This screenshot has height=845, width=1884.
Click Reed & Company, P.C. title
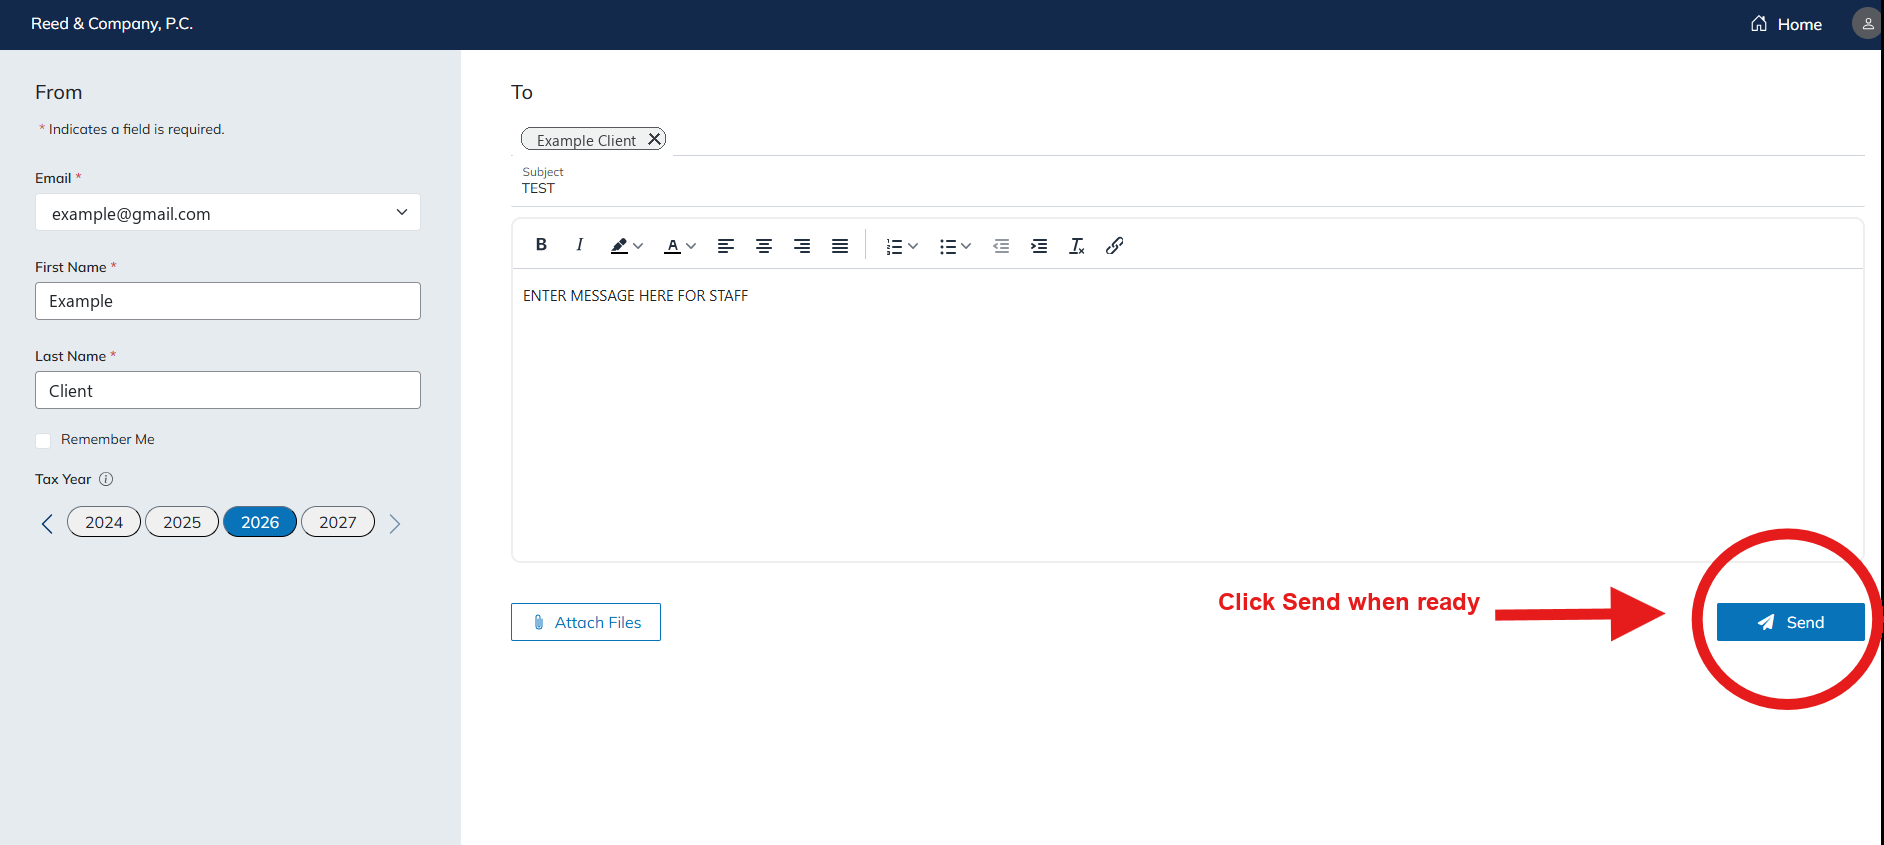(112, 24)
